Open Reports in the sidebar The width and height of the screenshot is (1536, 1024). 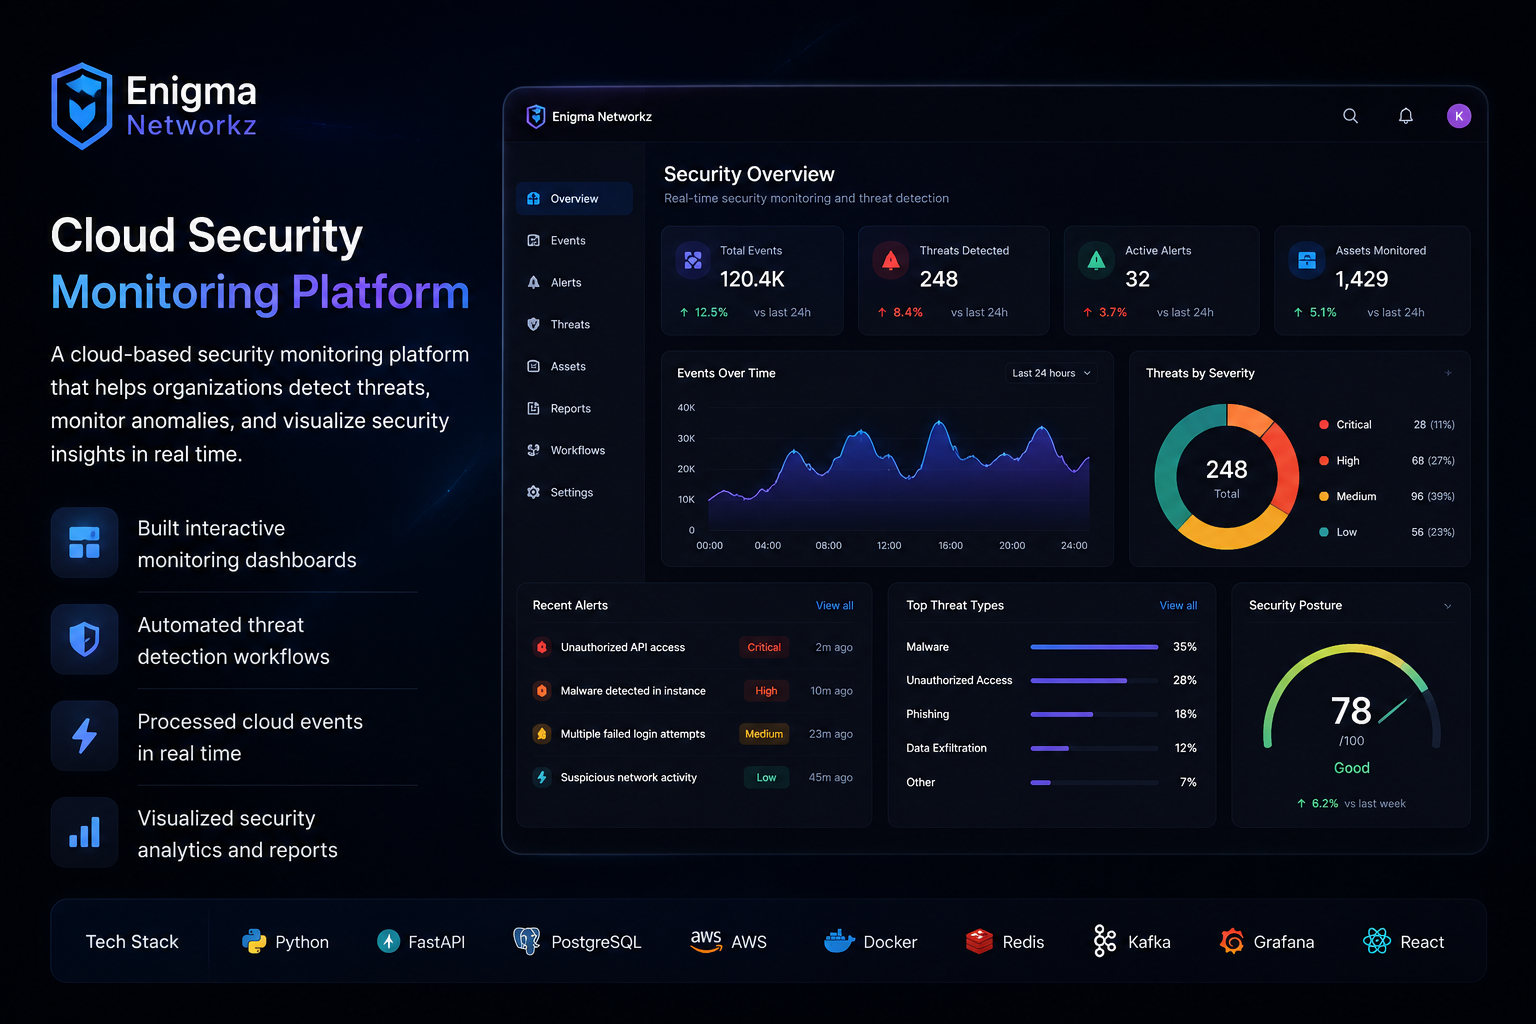point(574,408)
